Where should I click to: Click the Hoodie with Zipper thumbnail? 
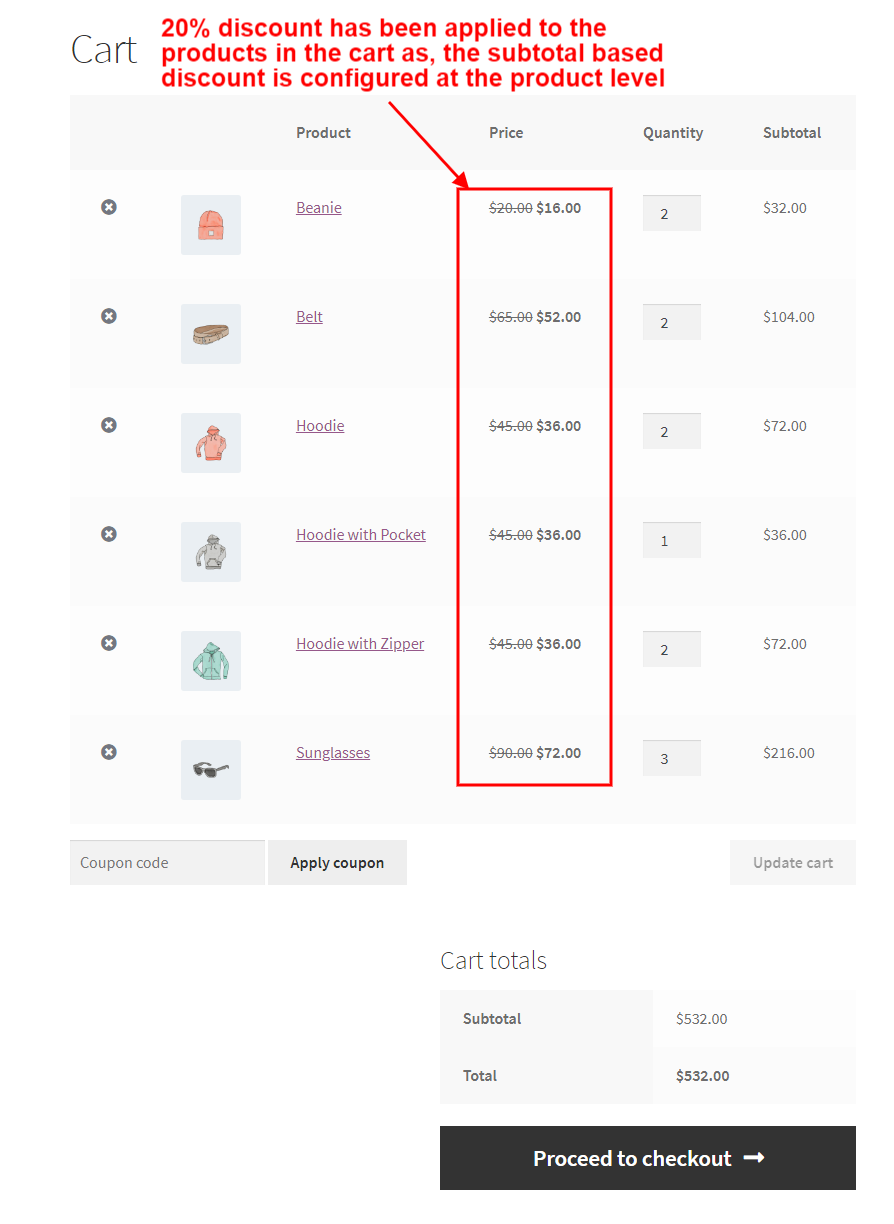[210, 661]
